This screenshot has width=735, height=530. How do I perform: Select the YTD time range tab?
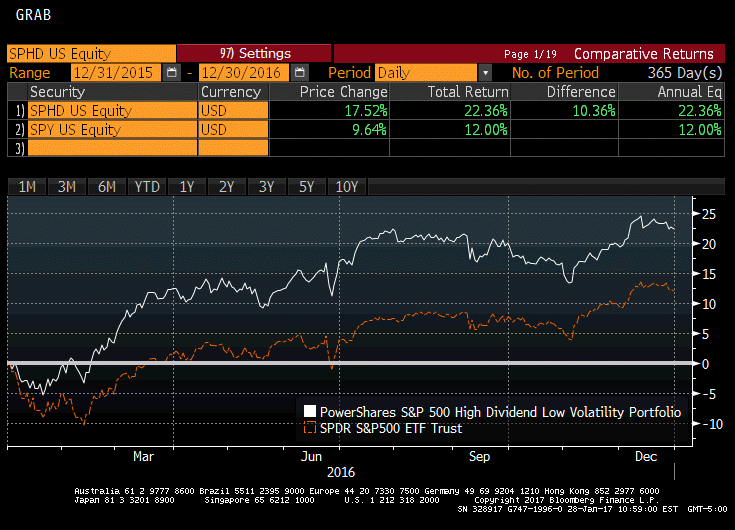point(147,187)
